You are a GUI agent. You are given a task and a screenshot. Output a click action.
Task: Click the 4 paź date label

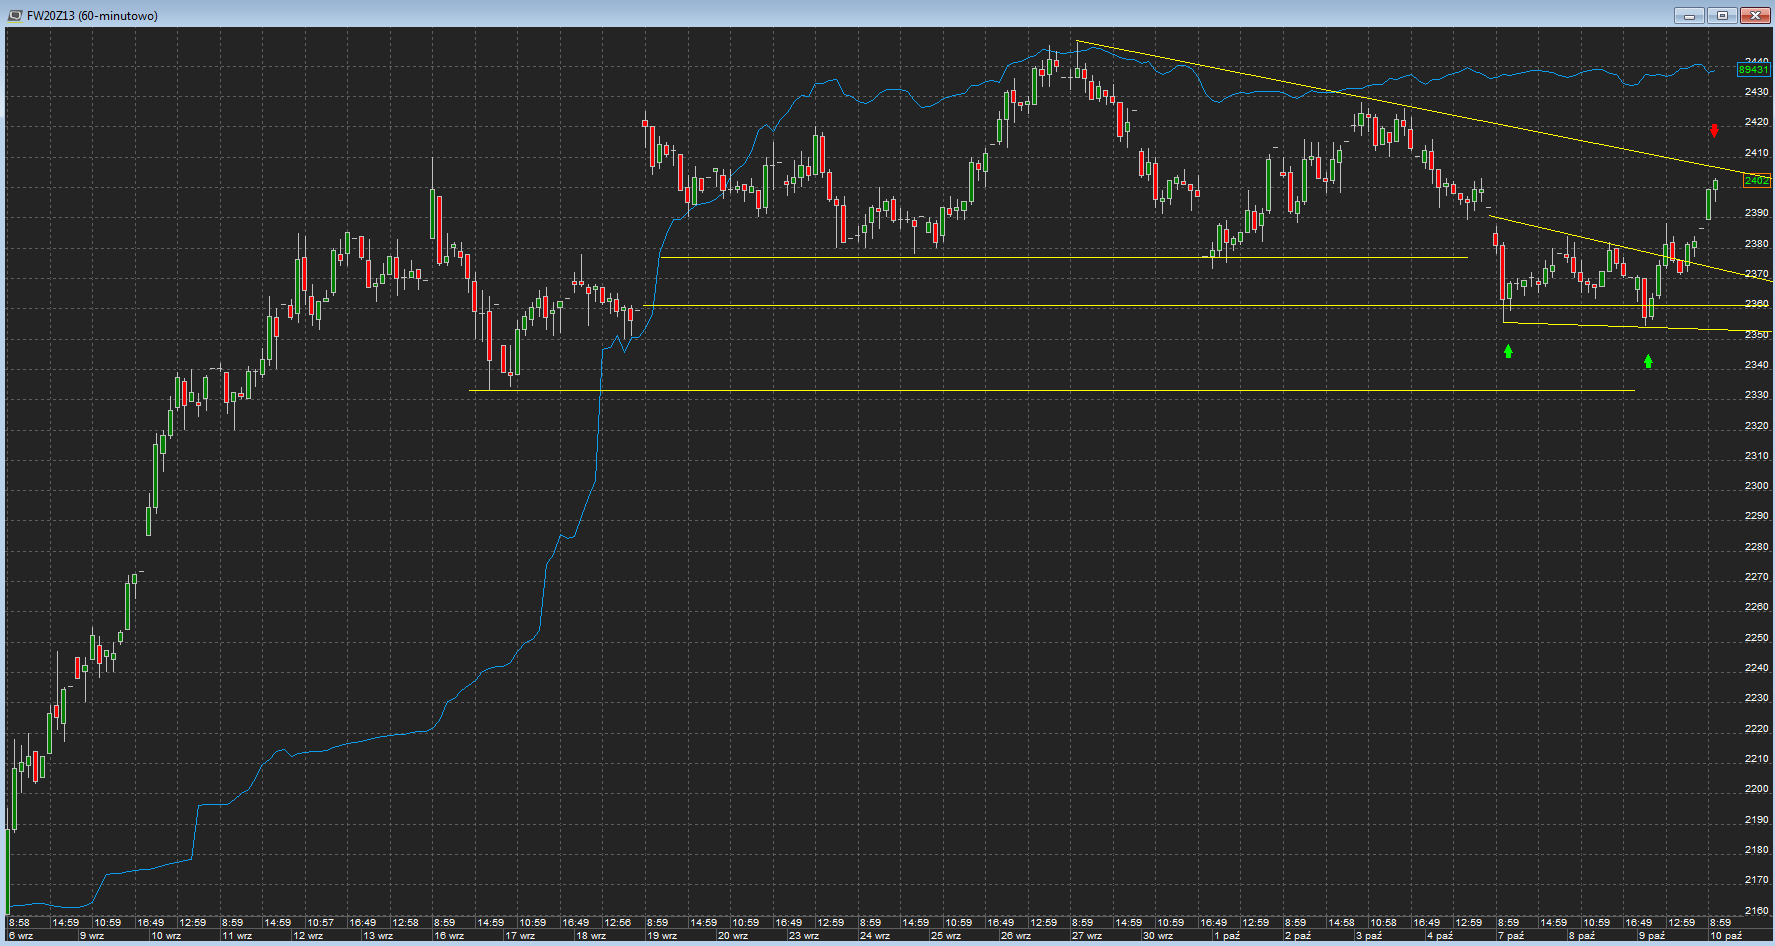click(1440, 936)
